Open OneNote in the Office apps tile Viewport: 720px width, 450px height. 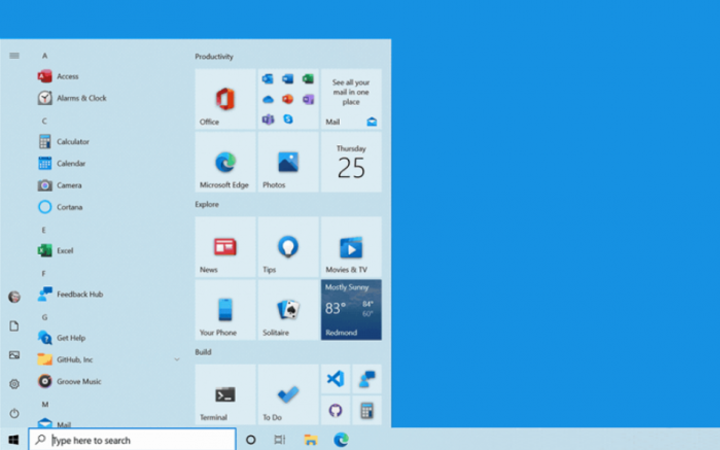(308, 99)
